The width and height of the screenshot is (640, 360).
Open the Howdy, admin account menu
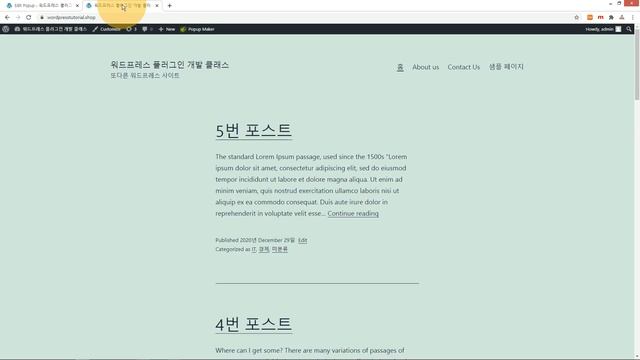tap(603, 29)
